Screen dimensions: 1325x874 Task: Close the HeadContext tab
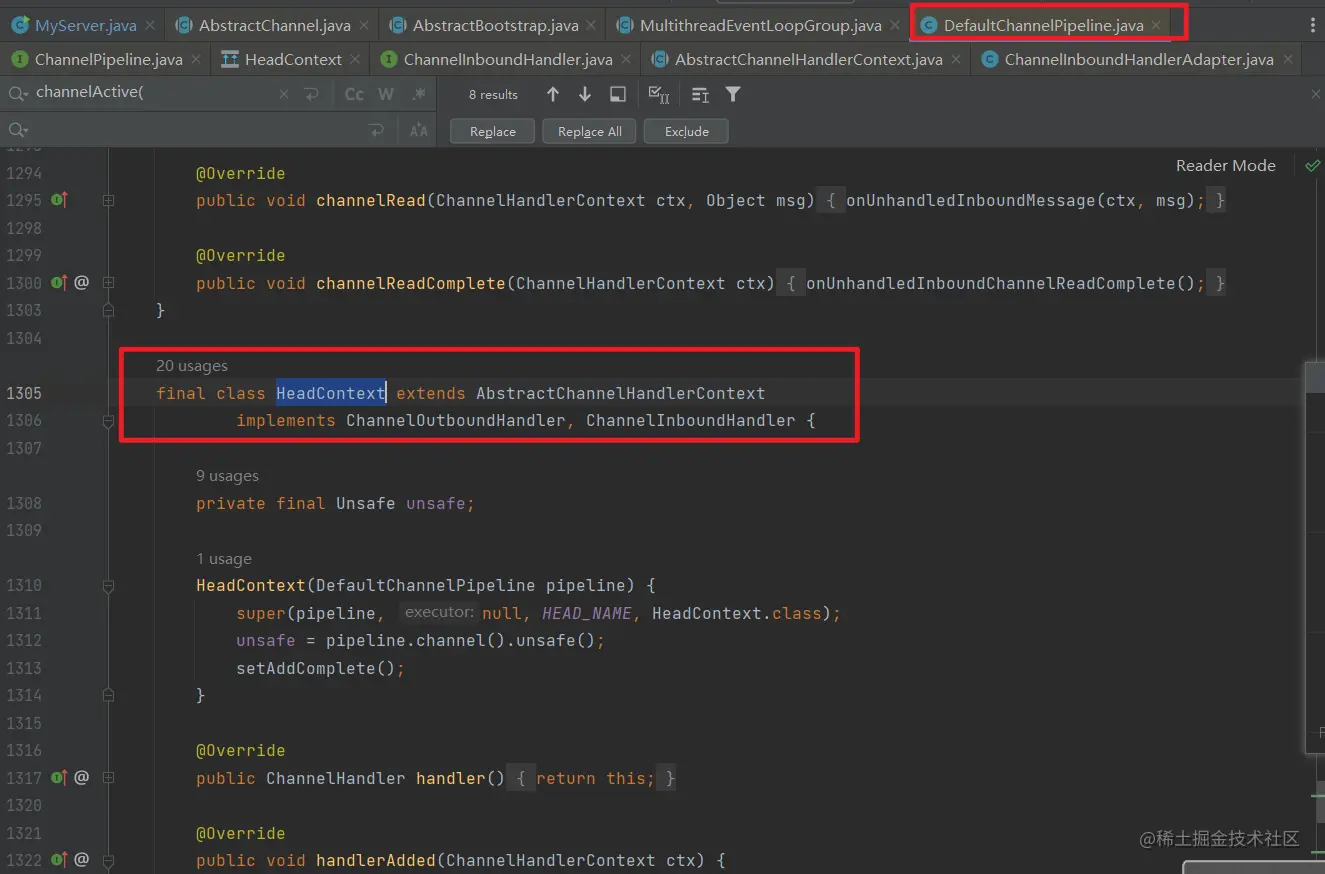(354, 59)
